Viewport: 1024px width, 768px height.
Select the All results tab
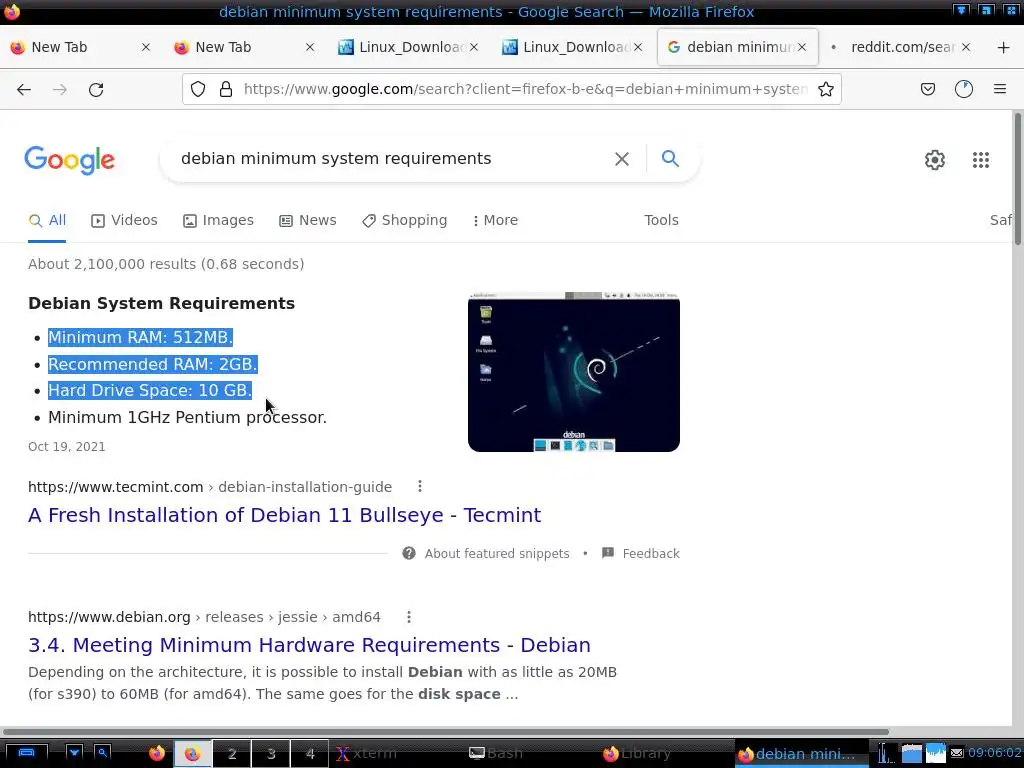pos(47,220)
